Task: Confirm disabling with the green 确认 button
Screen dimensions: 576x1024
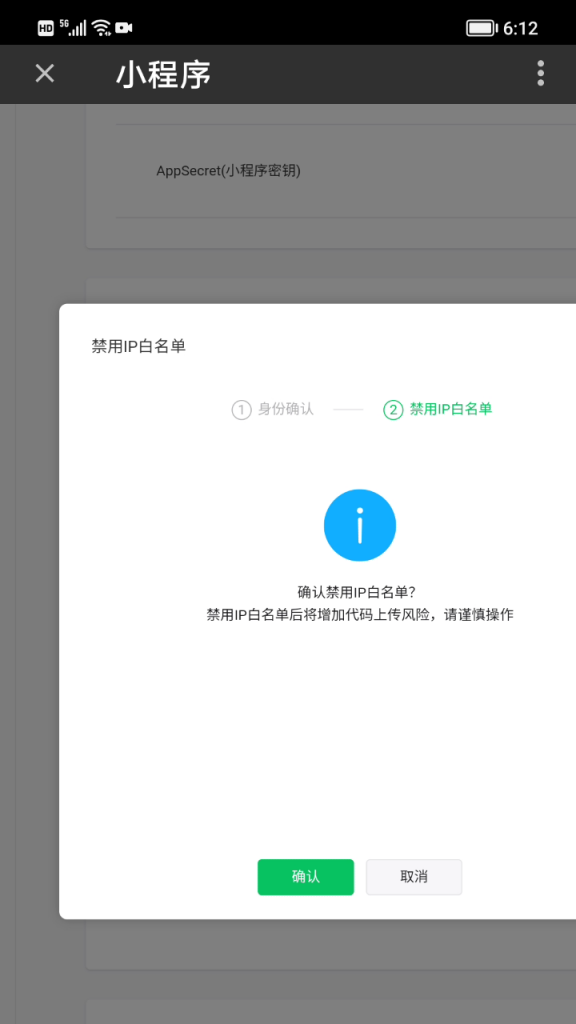Action: point(306,876)
